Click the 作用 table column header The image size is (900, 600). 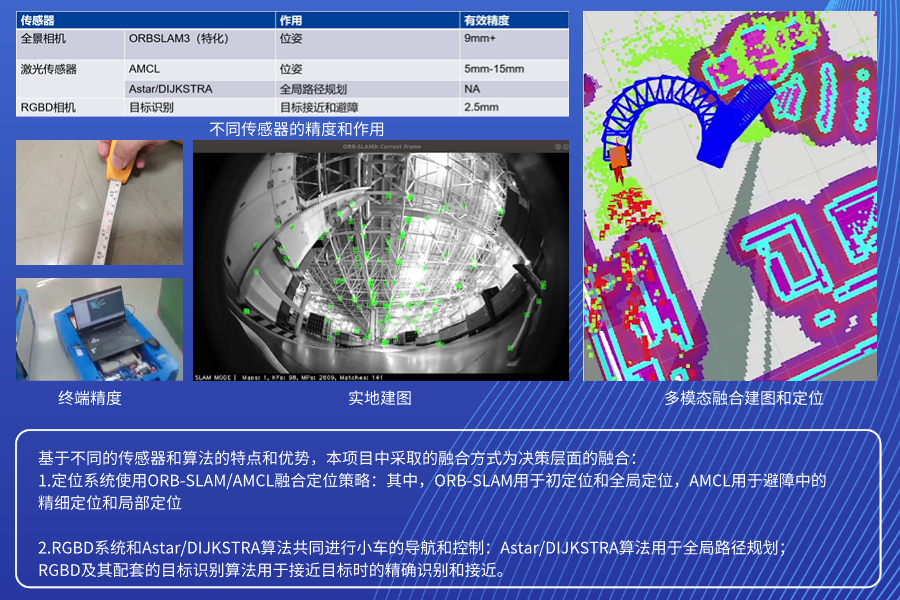point(291,20)
